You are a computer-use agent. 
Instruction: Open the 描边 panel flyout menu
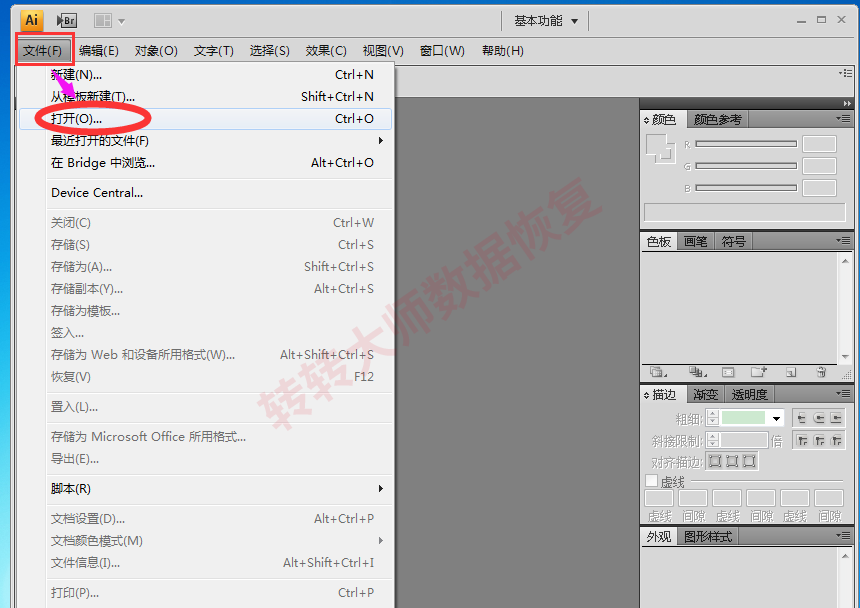coord(843,394)
